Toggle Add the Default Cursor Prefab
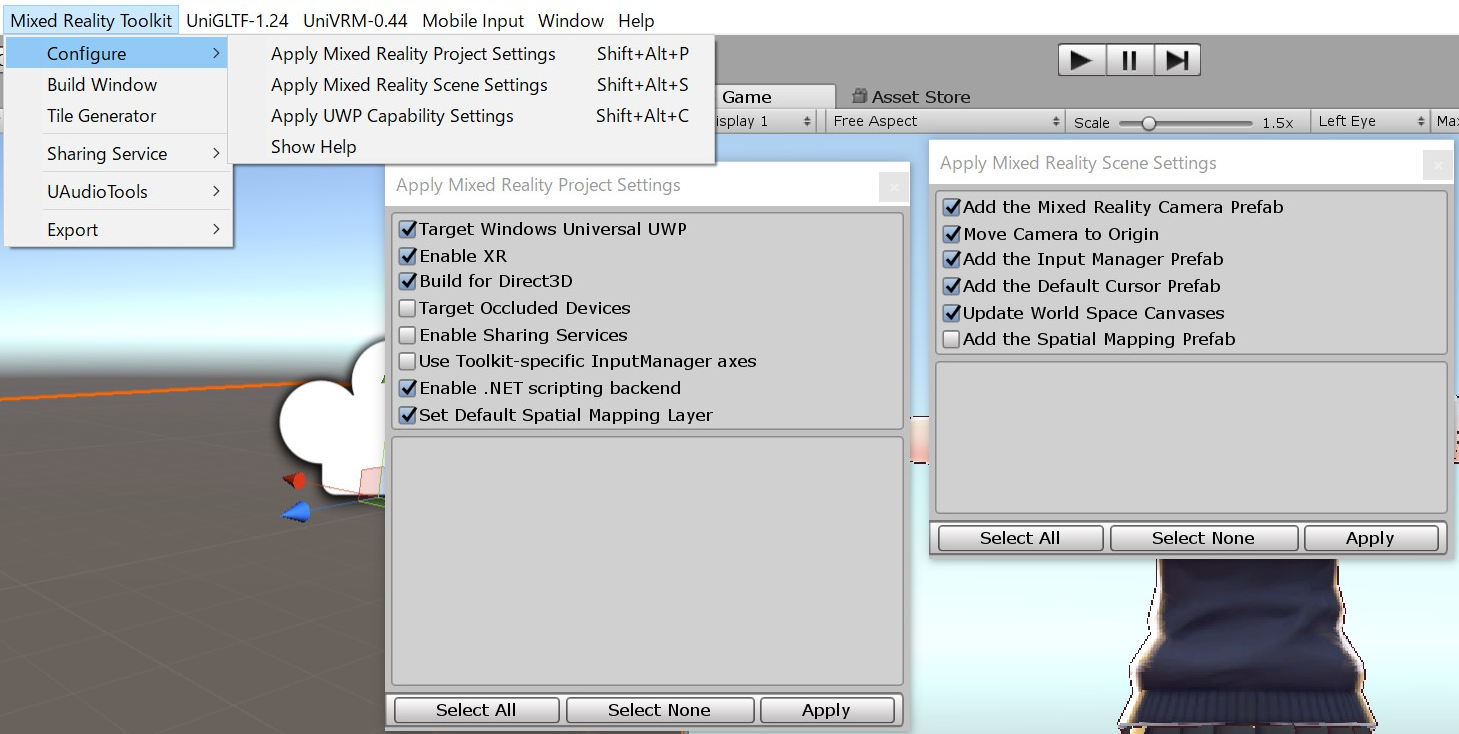Viewport: 1459px width, 734px height. tap(951, 286)
